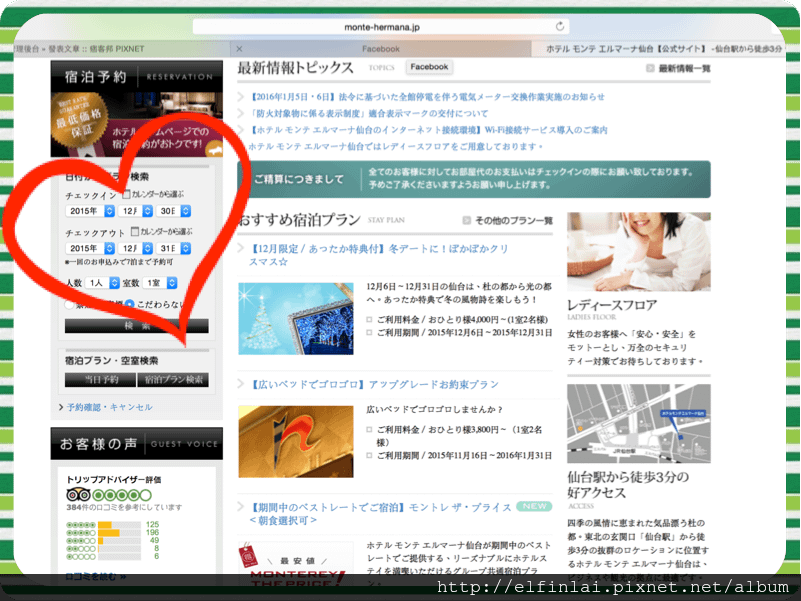Reload the page with the refresh icon
This screenshot has width=801, height=601.
[x=560, y=26]
